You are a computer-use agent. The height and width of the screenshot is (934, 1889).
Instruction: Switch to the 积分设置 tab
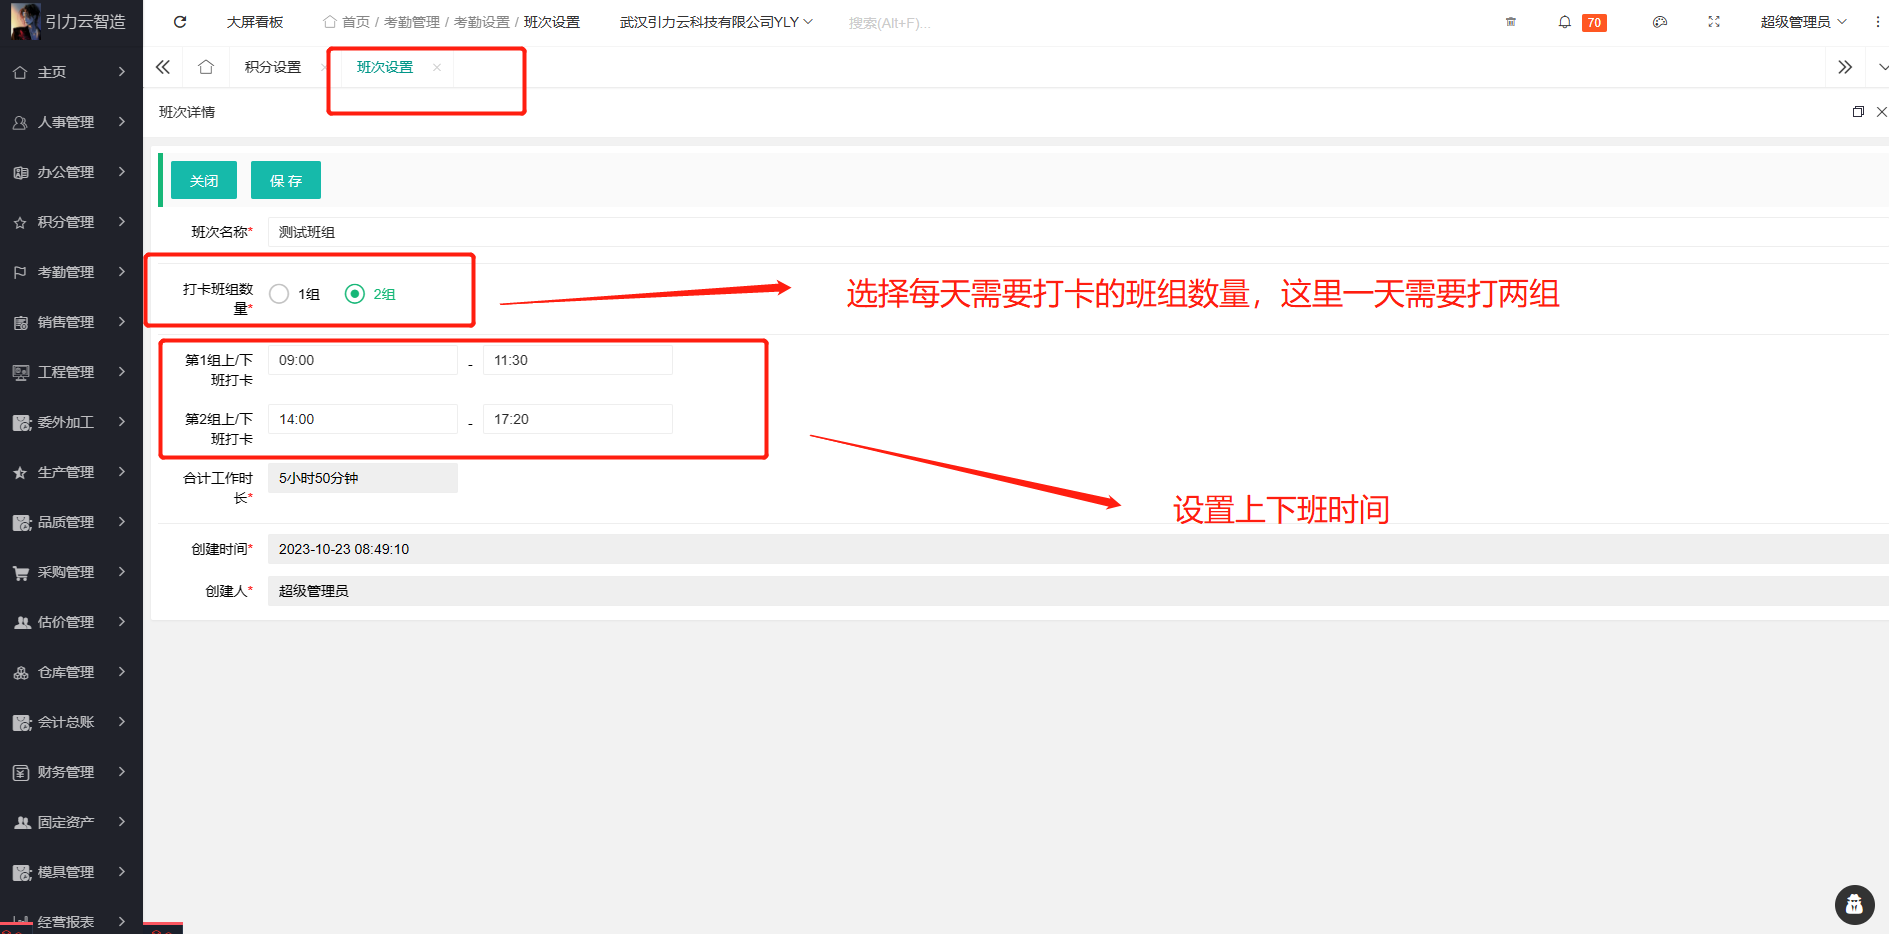click(x=273, y=67)
